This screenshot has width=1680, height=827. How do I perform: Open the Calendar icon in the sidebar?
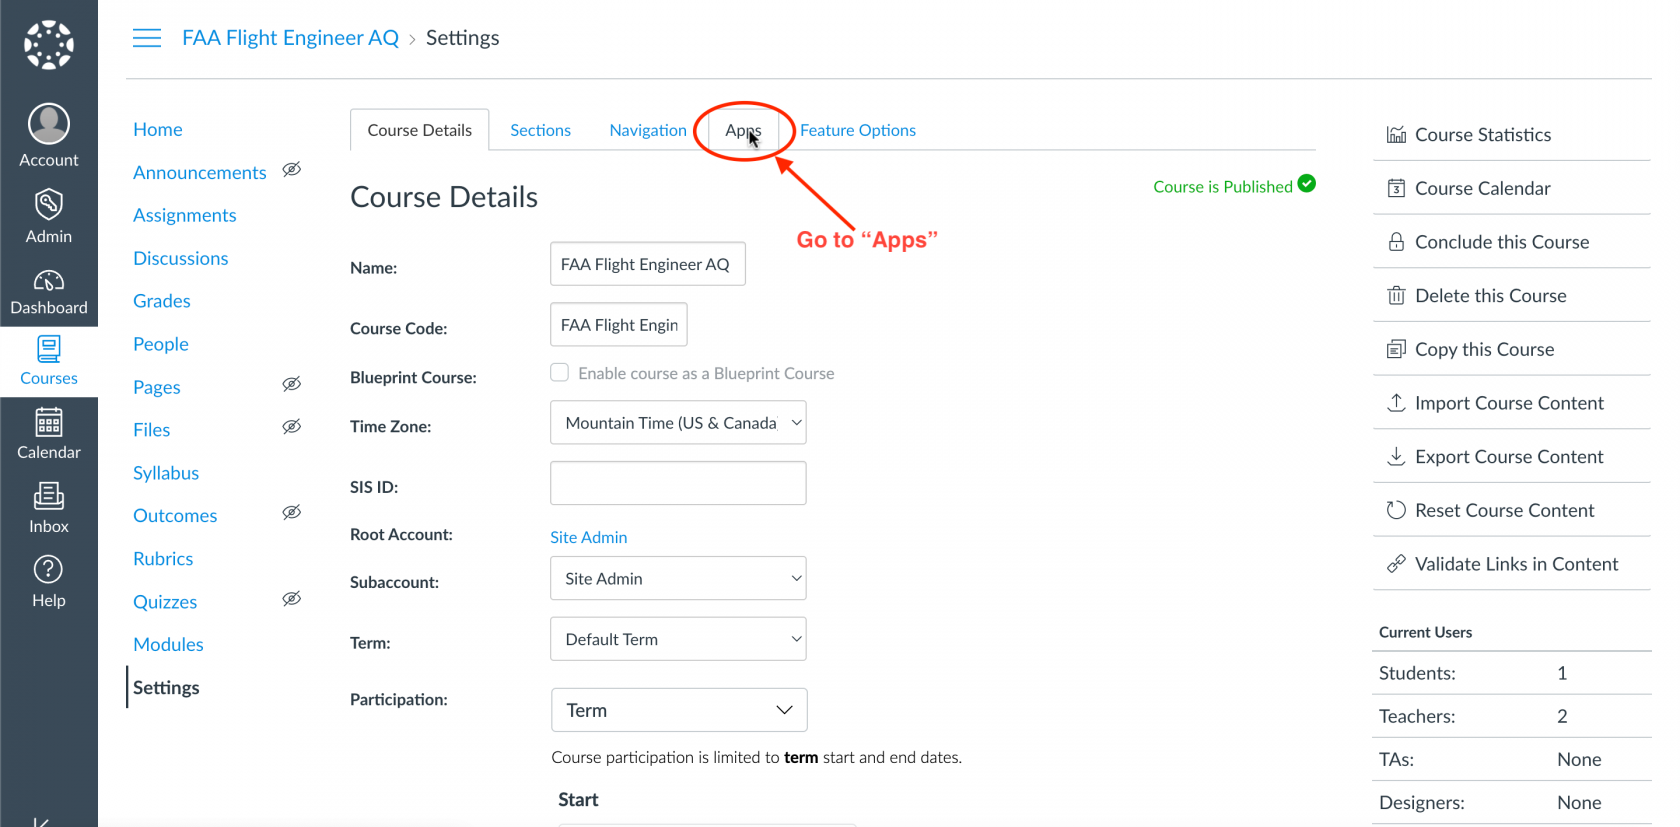point(48,422)
